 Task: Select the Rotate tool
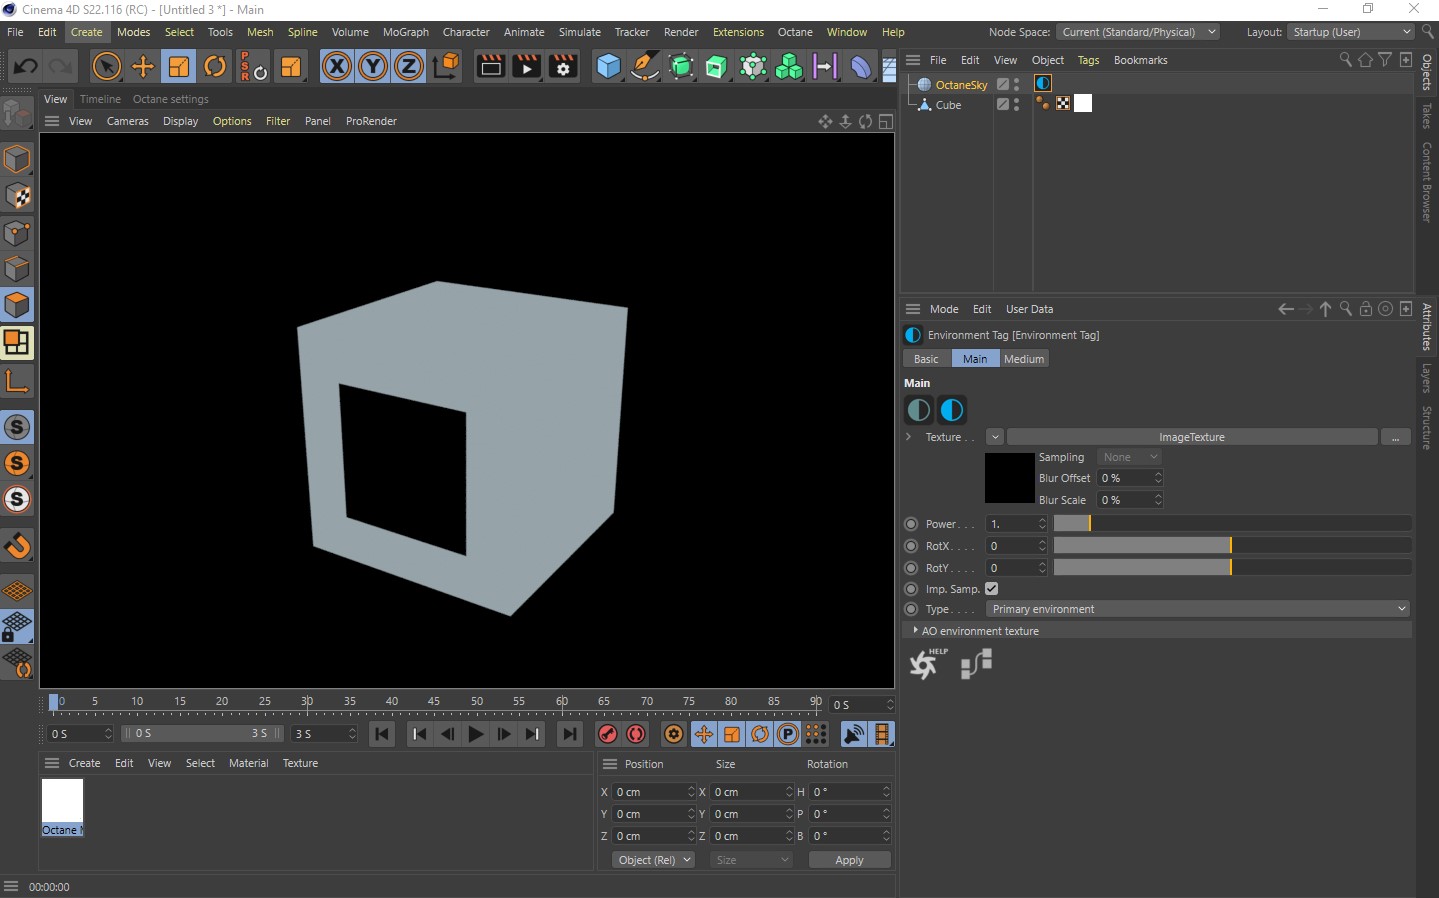215,67
